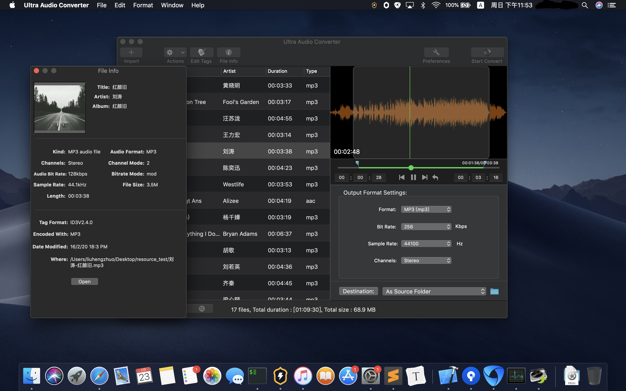Open Photos from the Dock
The width and height of the screenshot is (626, 391).
point(212,376)
